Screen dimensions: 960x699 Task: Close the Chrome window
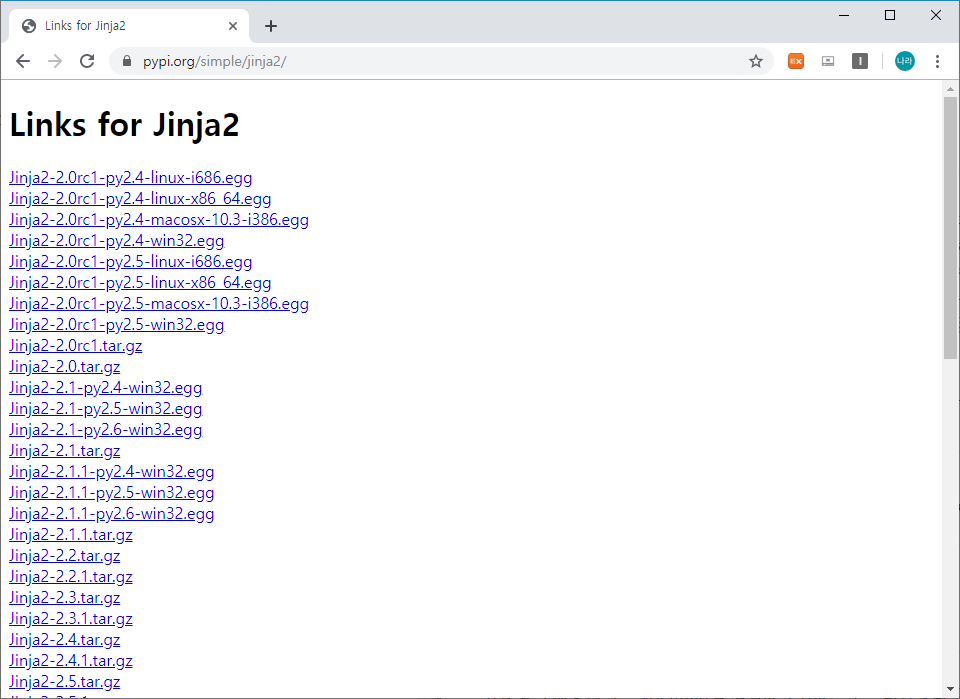coord(936,15)
